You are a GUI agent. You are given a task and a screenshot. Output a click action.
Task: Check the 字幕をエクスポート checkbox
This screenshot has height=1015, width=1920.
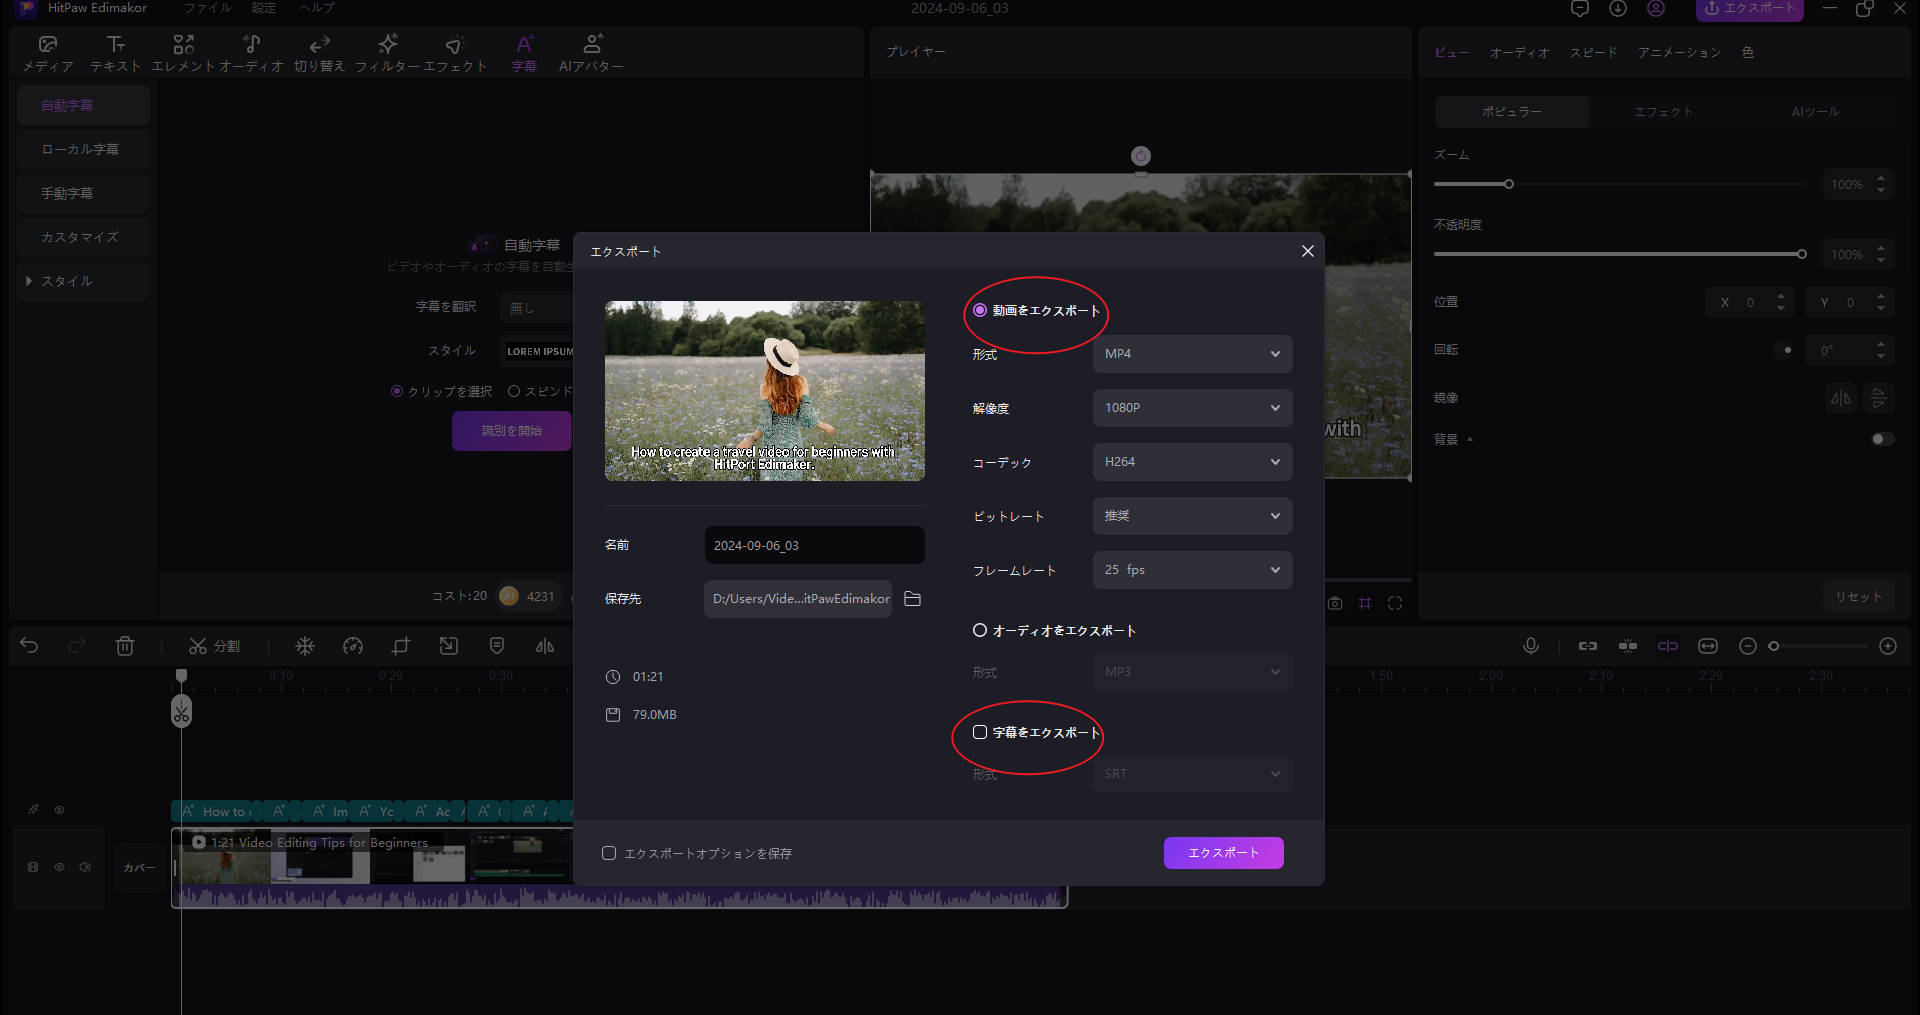tap(980, 732)
